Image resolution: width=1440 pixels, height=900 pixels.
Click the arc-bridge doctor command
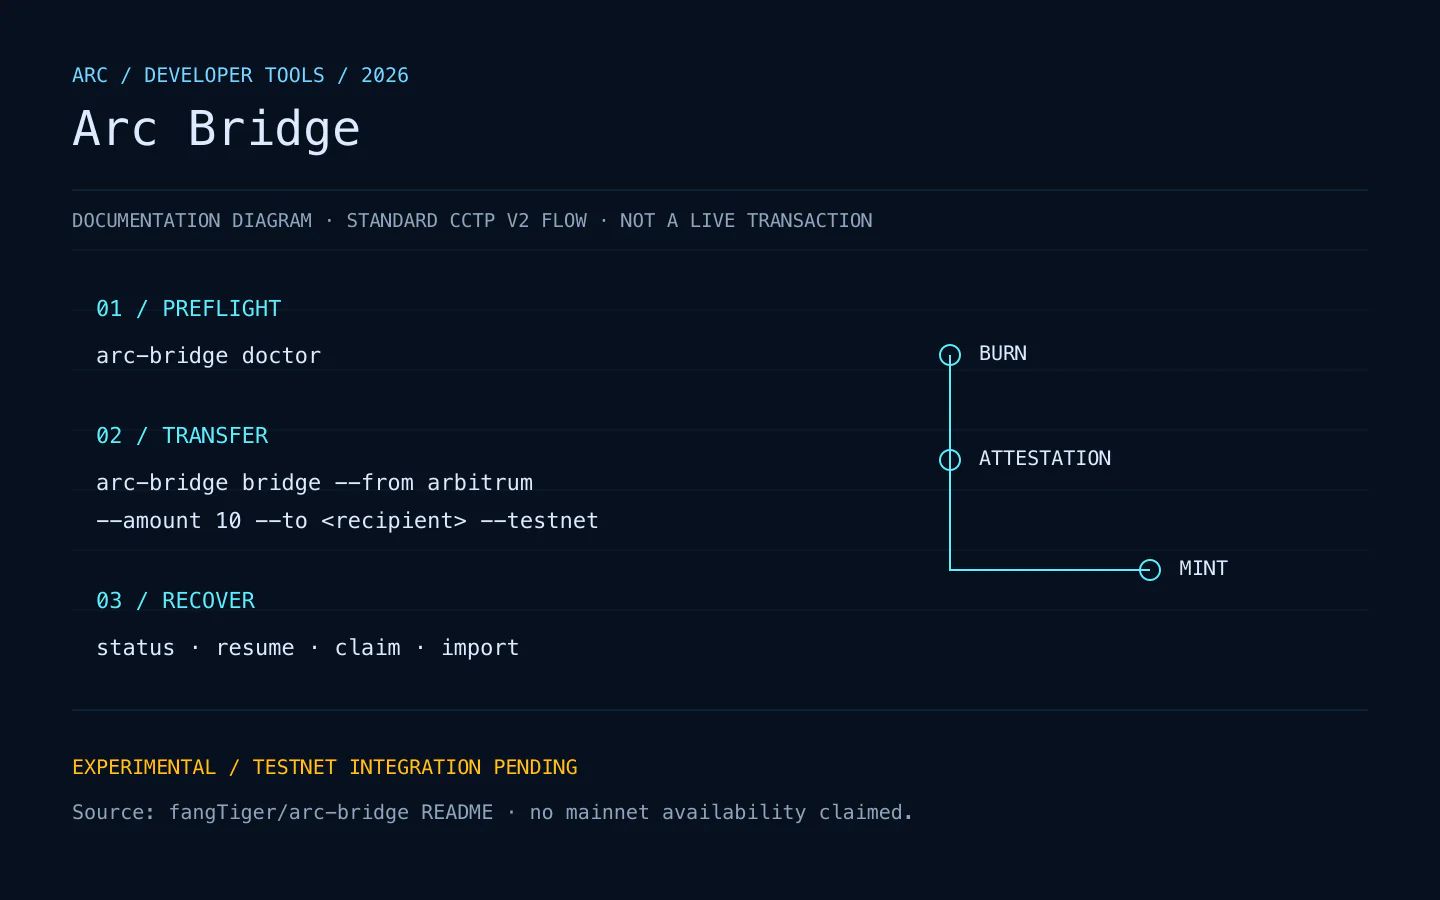point(209,356)
